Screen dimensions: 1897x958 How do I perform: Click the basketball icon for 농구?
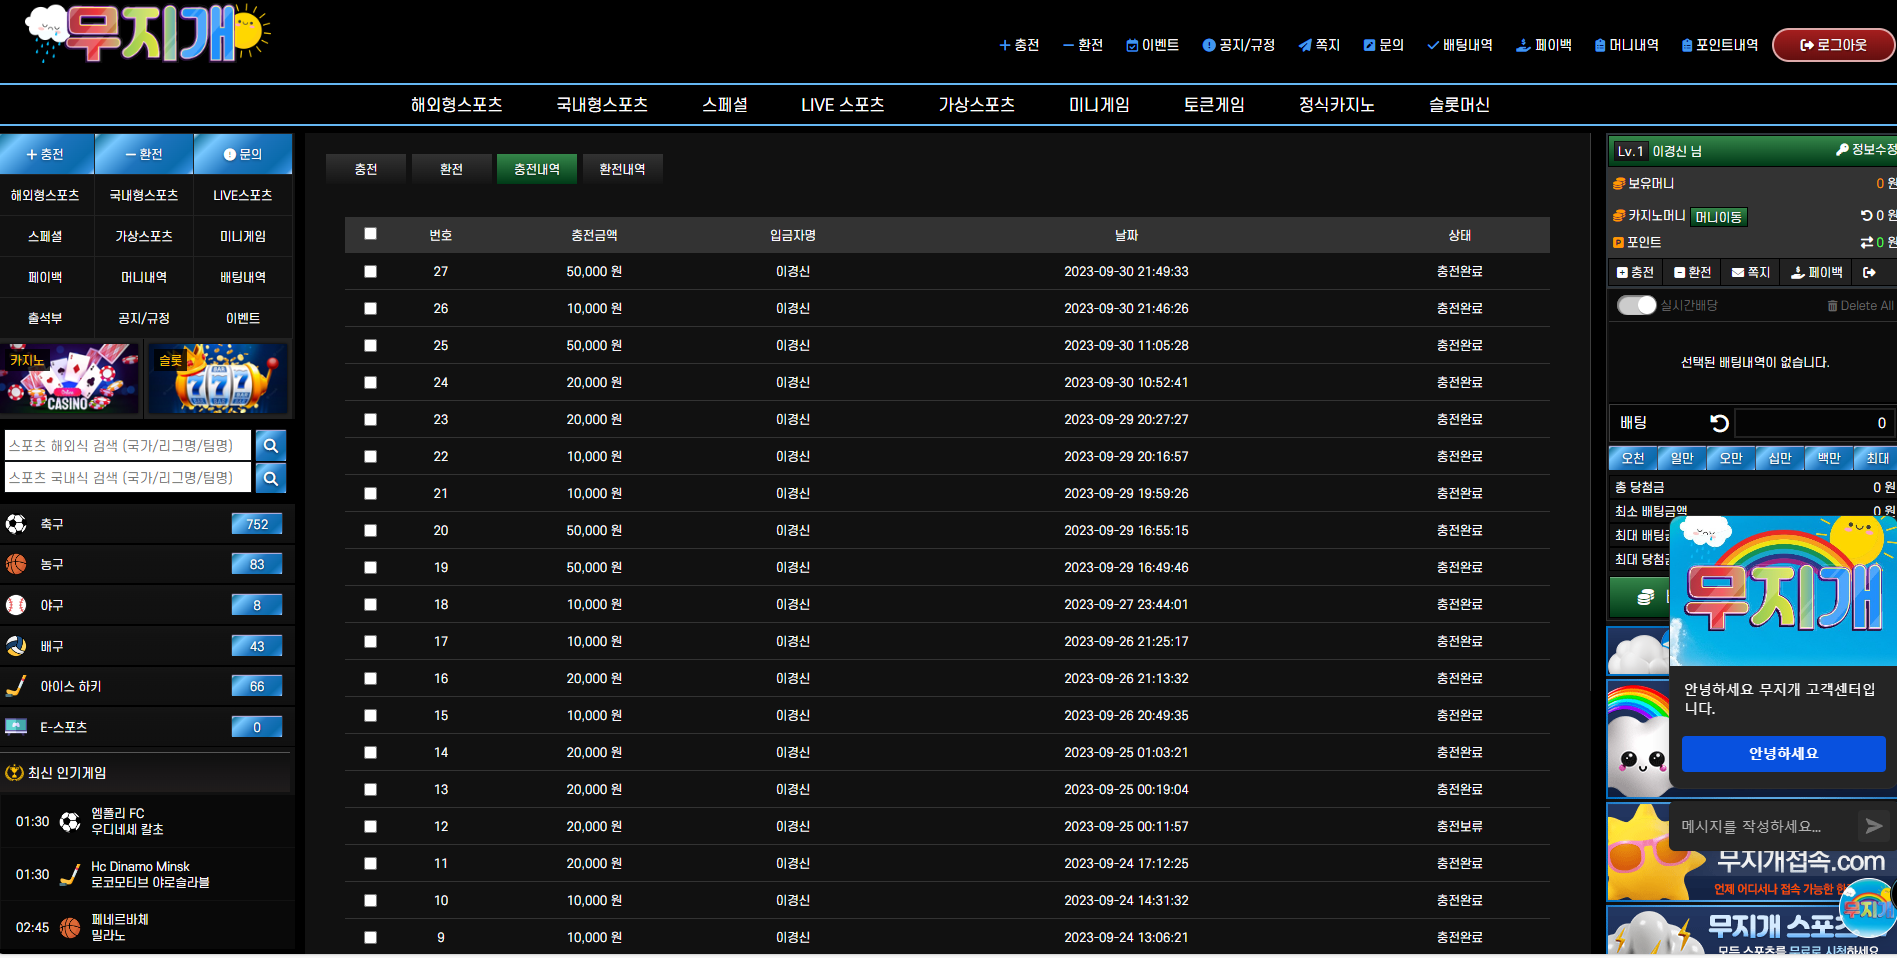tap(16, 565)
